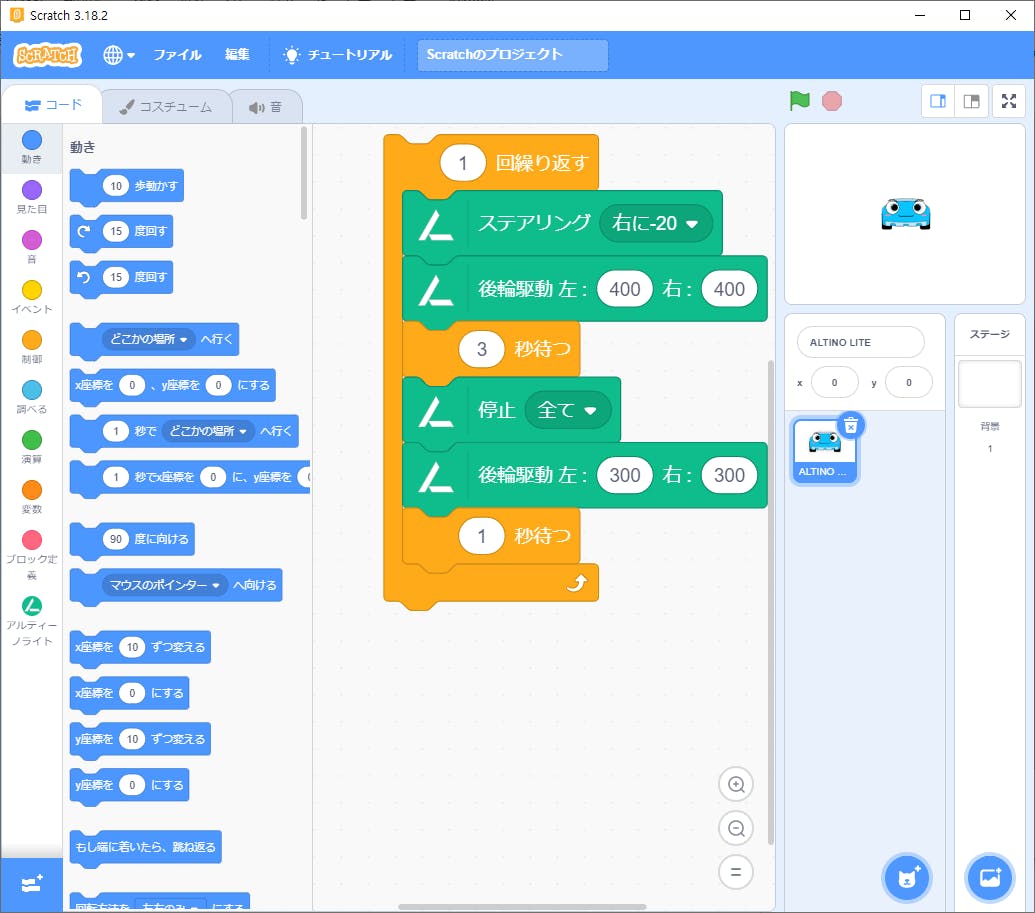The image size is (1035, 913).
Task: Switch to small stage layout
Action: click(x=938, y=101)
